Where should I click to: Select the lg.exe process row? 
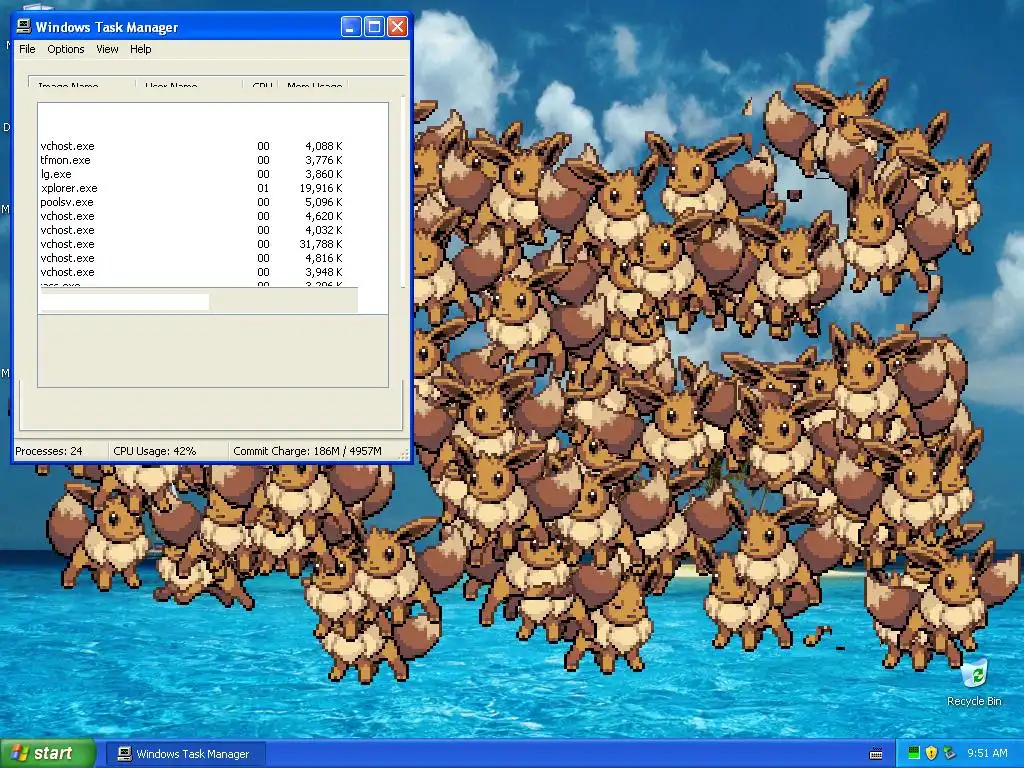[191, 174]
